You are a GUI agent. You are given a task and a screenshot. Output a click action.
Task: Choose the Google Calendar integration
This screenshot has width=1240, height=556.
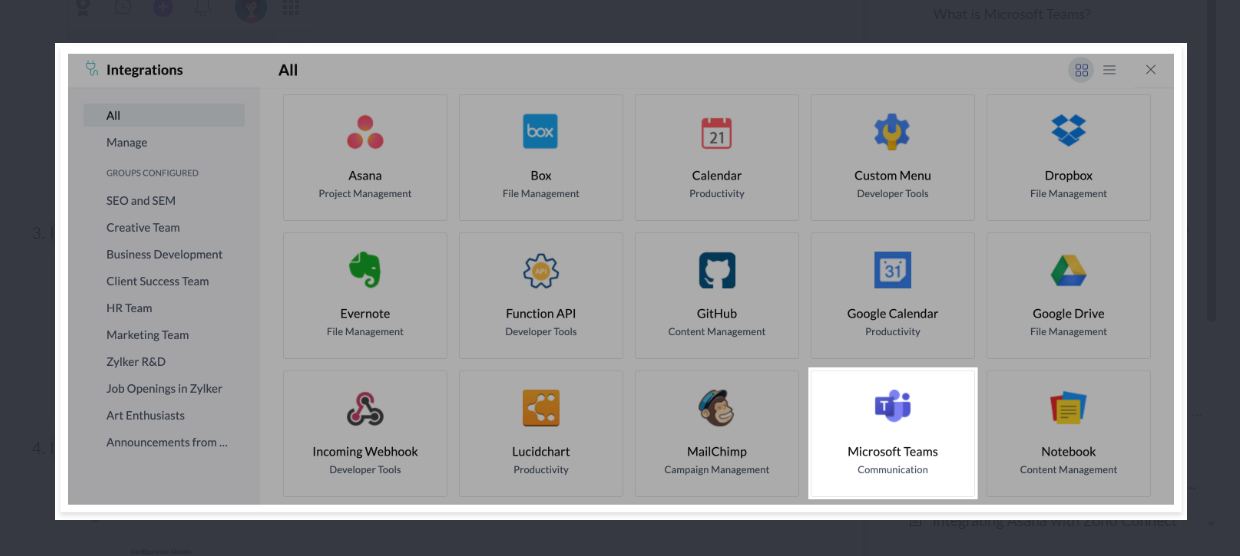pos(893,295)
